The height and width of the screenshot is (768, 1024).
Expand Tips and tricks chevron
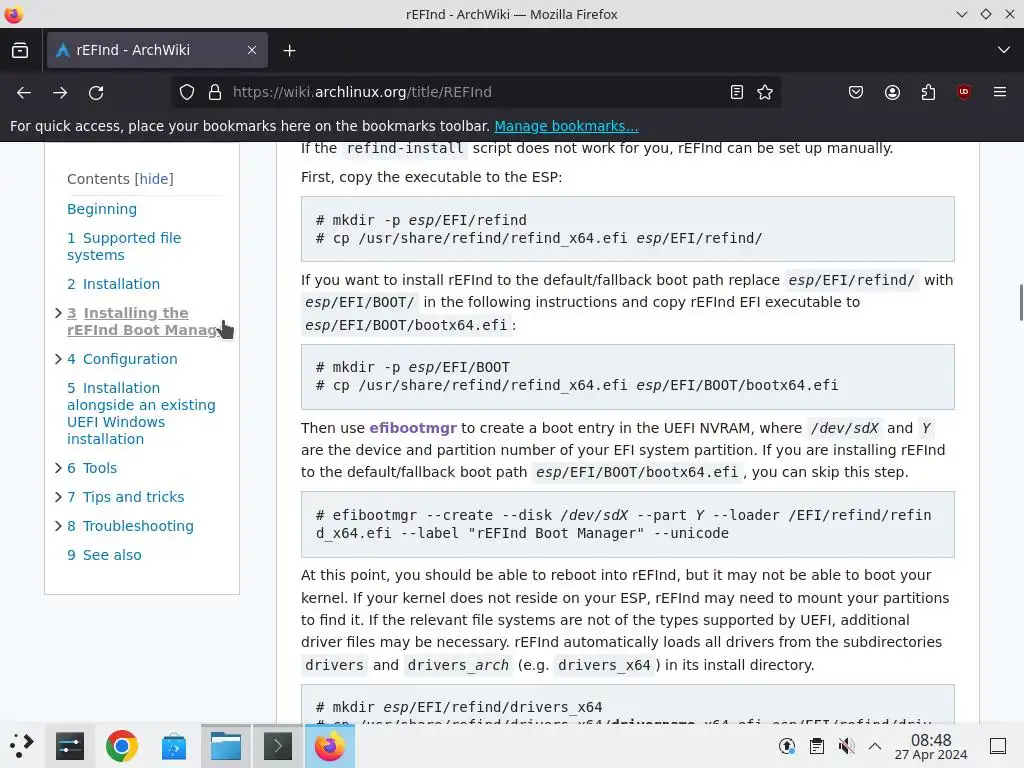click(57, 496)
